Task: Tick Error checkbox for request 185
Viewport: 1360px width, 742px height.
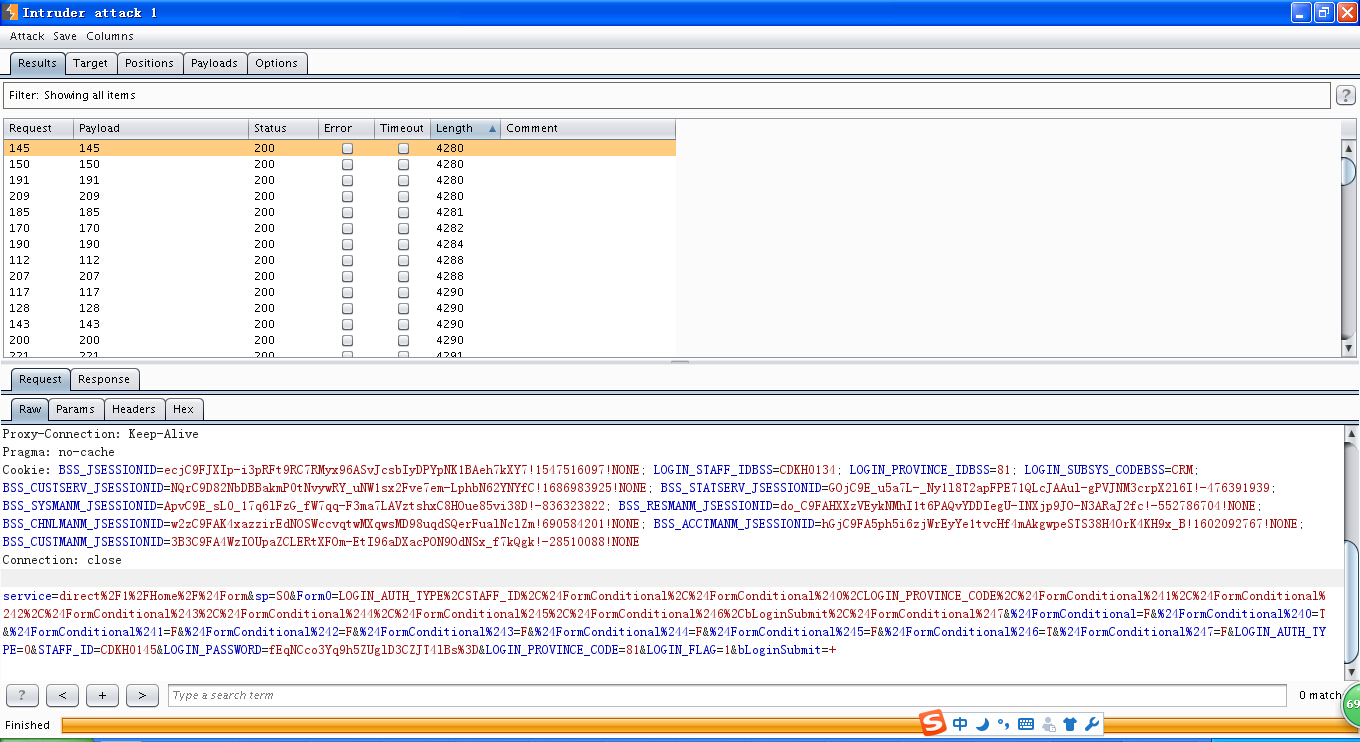Action: coord(347,212)
